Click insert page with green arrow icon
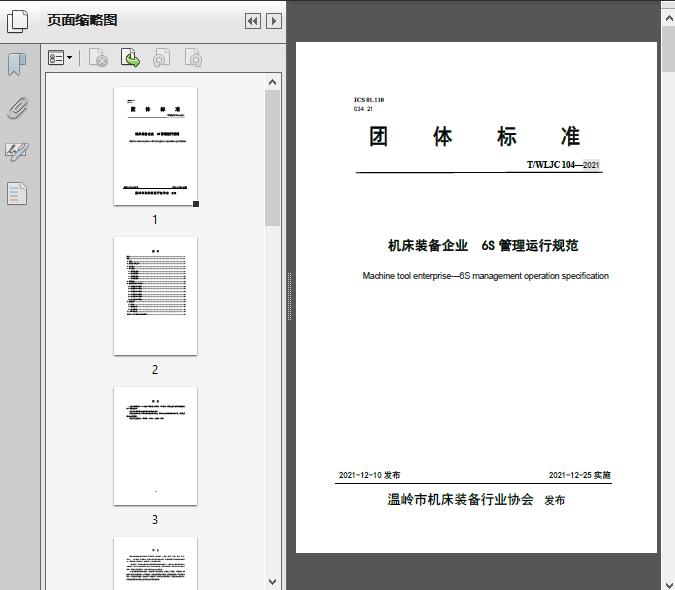675x590 pixels. pyautogui.click(x=130, y=58)
